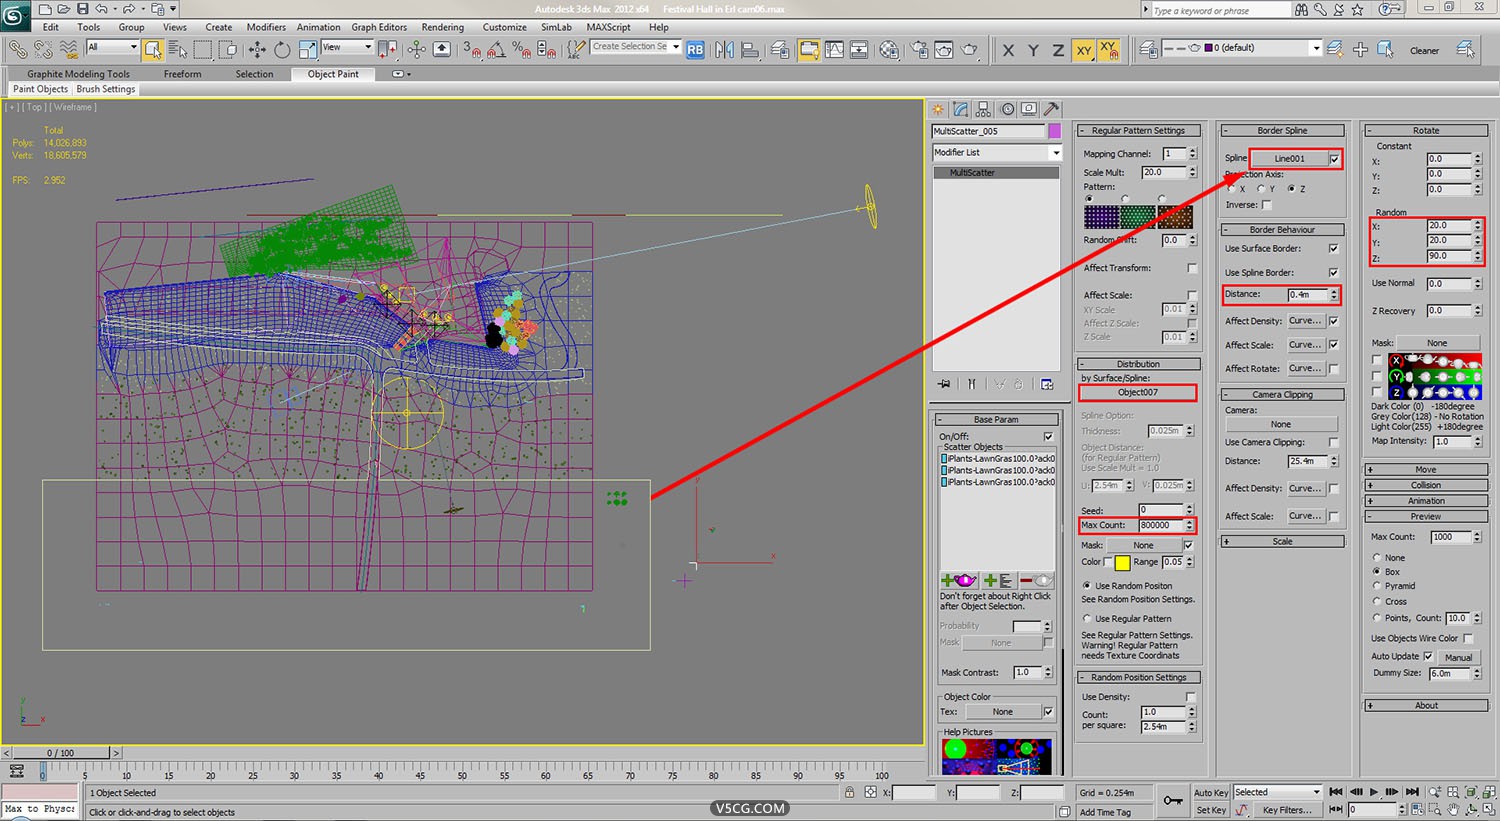This screenshot has height=821, width=1500.
Task: Toggle the Base Param On/Off checkbox
Action: (1048, 436)
